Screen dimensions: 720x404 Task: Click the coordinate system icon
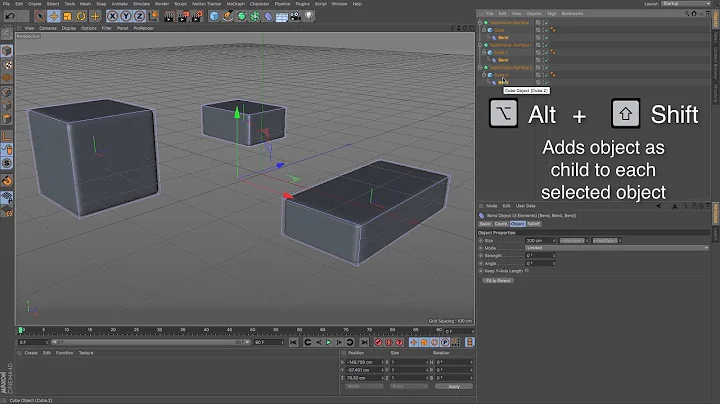click(153, 17)
